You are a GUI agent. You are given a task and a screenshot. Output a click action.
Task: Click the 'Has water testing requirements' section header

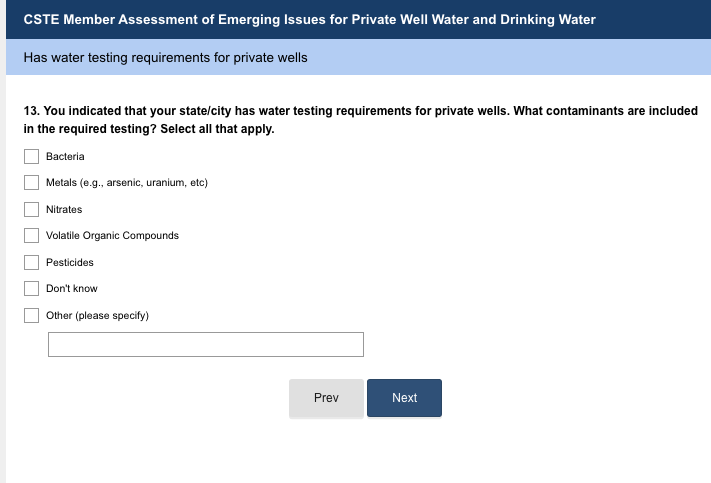[165, 58]
